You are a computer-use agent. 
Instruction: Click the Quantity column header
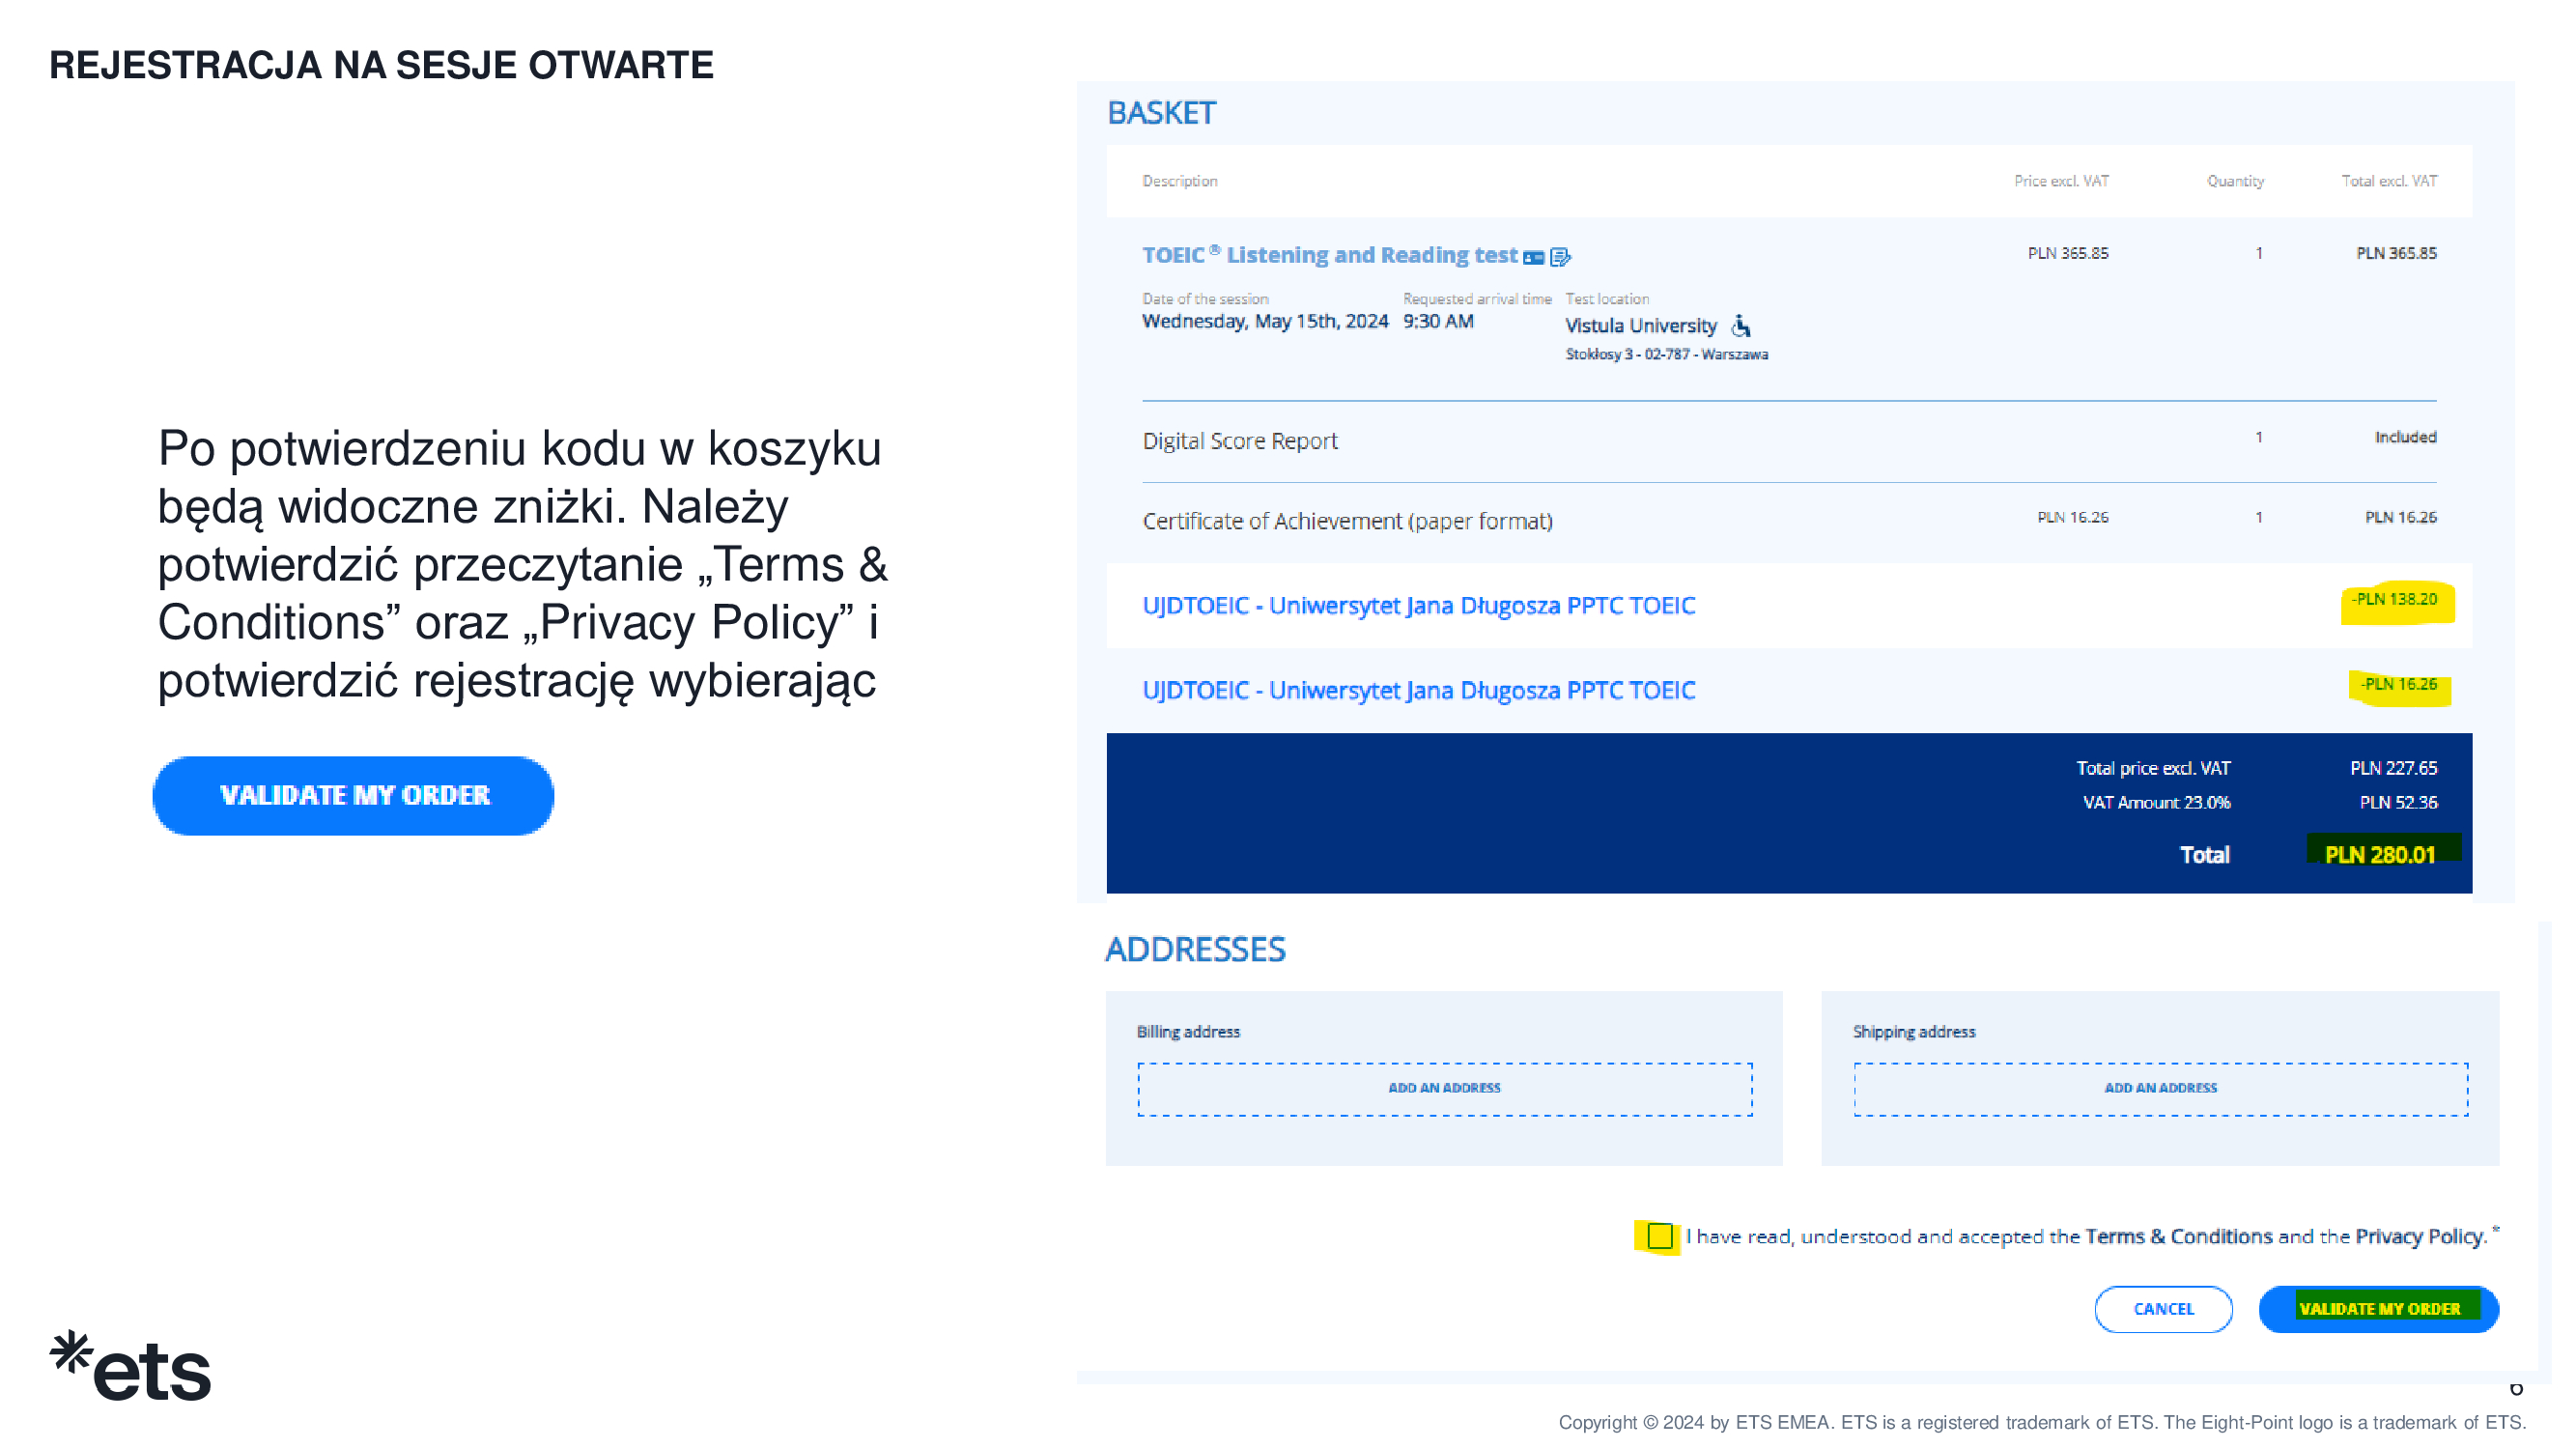2235,181
